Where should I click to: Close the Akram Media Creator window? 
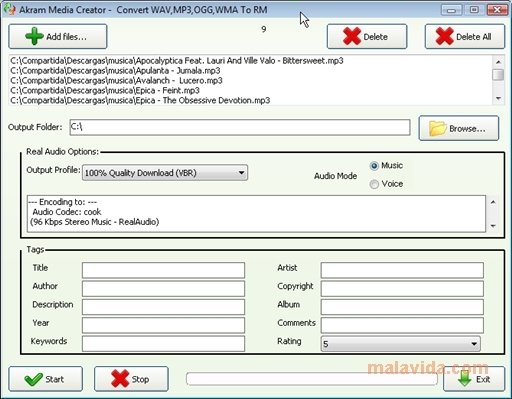pos(497,10)
